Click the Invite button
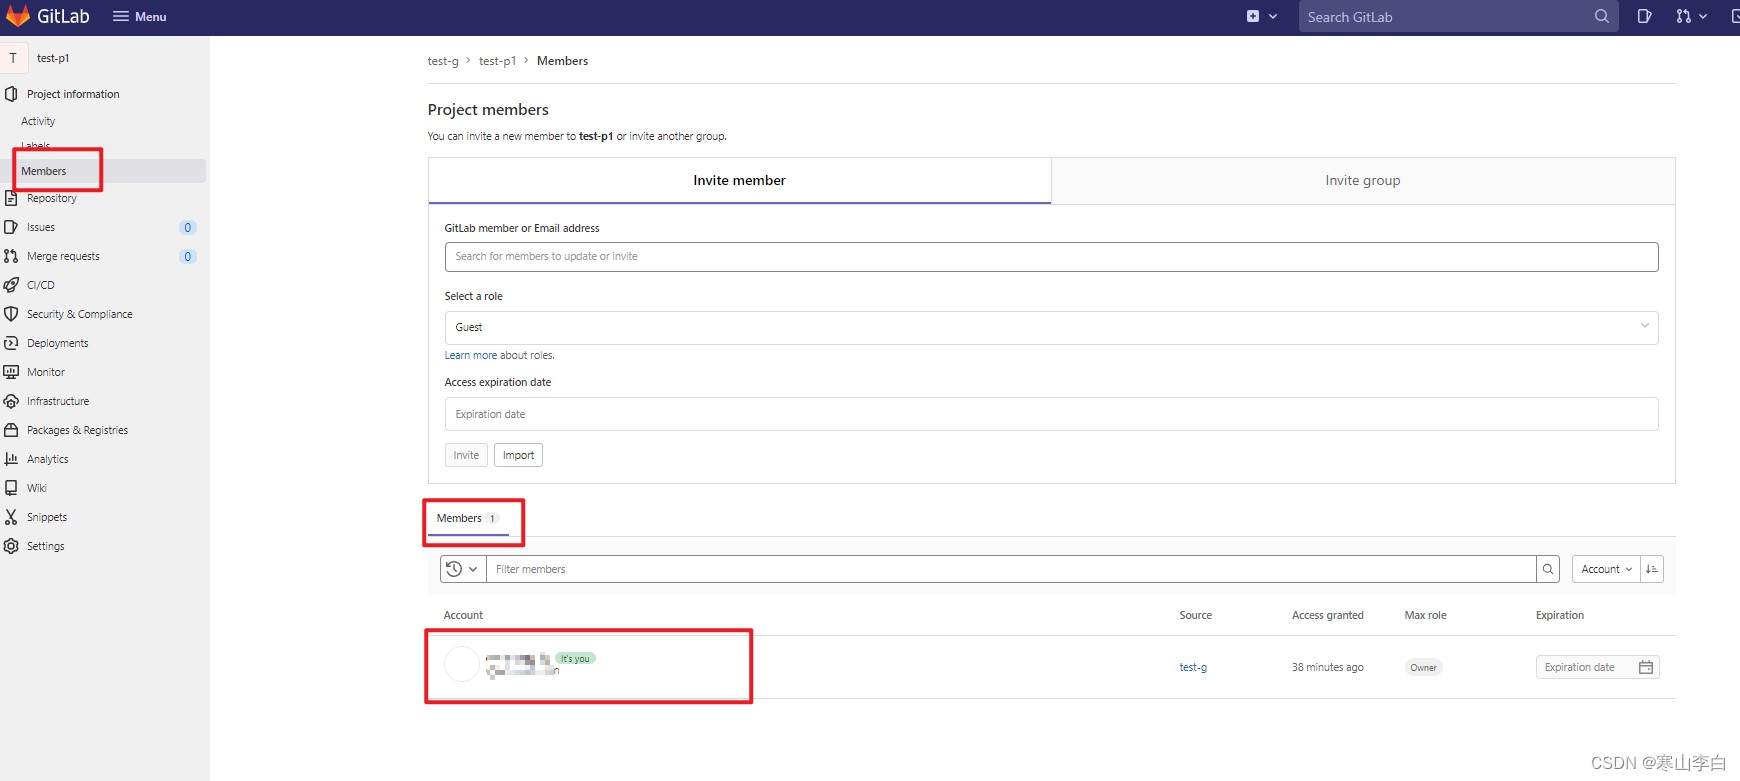The height and width of the screenshot is (781, 1740). (x=466, y=455)
